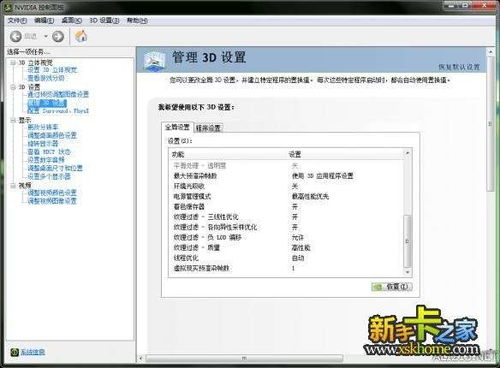
Task: Select the greyed 平滑处理 - 透明度 row
Action: point(287,166)
